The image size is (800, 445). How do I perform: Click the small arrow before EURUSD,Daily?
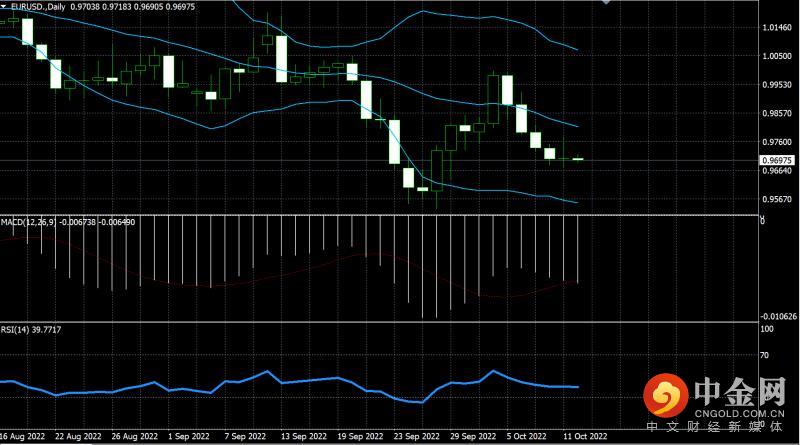tap(4, 5)
